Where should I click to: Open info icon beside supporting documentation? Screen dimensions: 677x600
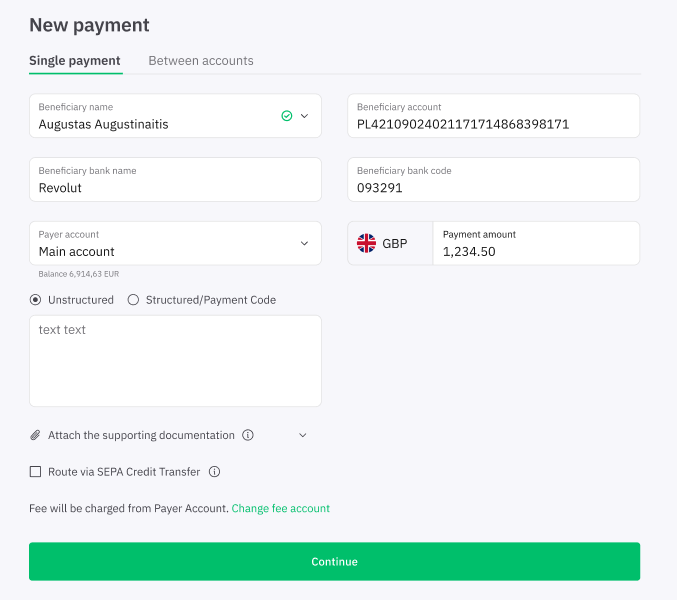248,435
